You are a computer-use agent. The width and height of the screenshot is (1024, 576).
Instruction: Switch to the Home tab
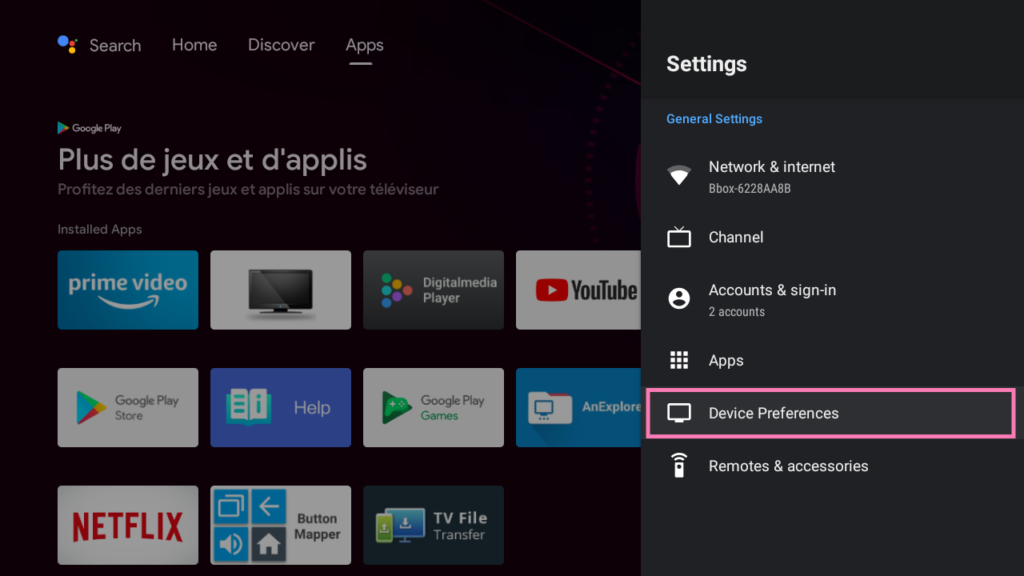tap(194, 44)
